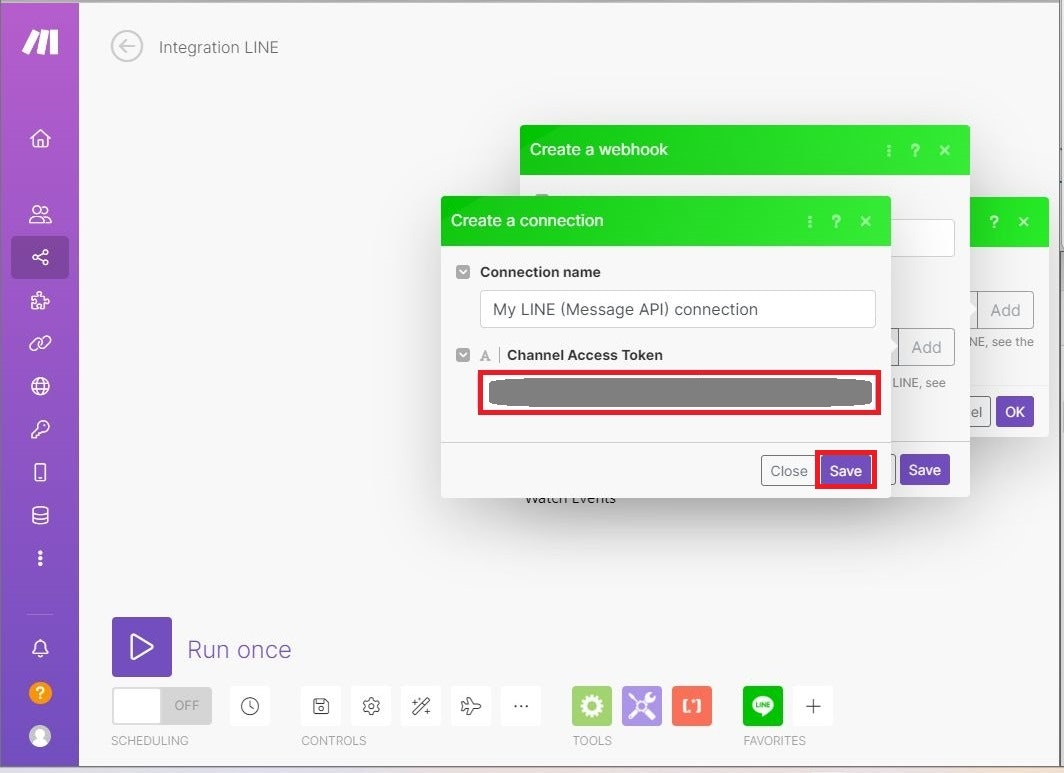
Task: Open help in the rearmost module dialog
Action: [993, 221]
